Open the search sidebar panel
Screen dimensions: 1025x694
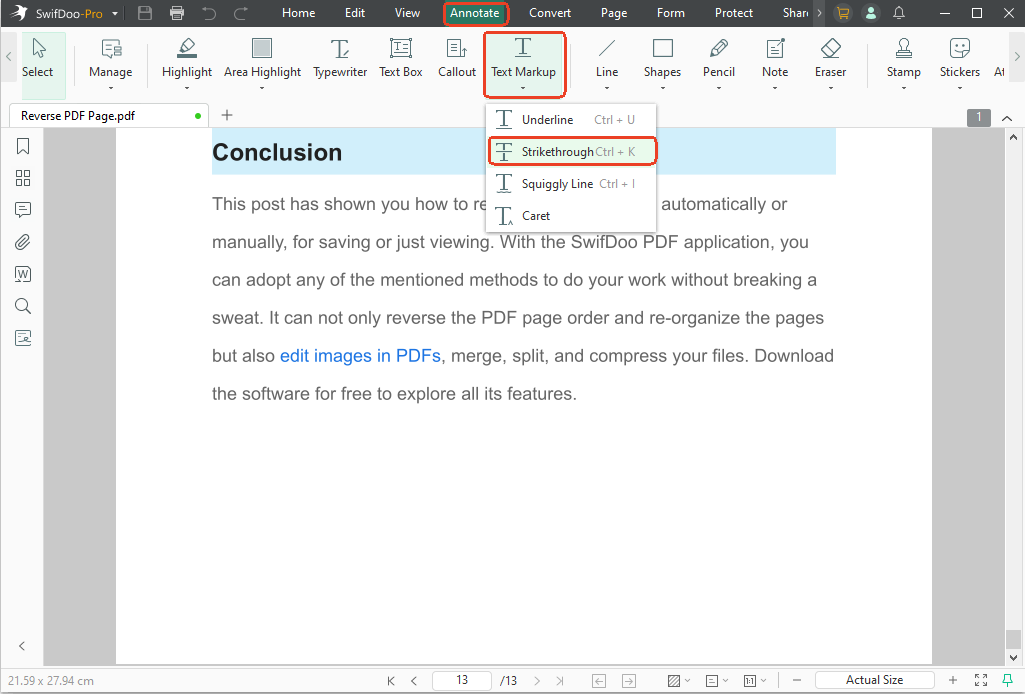(23, 306)
